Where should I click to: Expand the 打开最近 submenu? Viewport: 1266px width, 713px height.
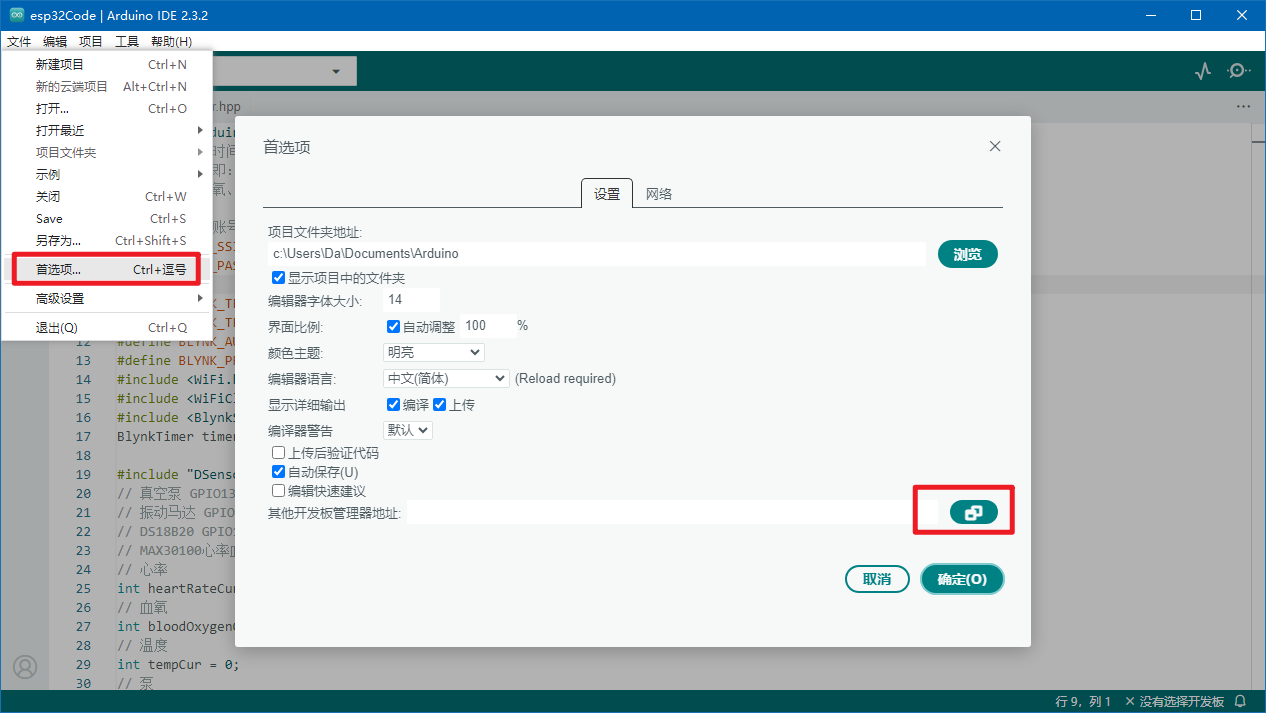[107, 130]
